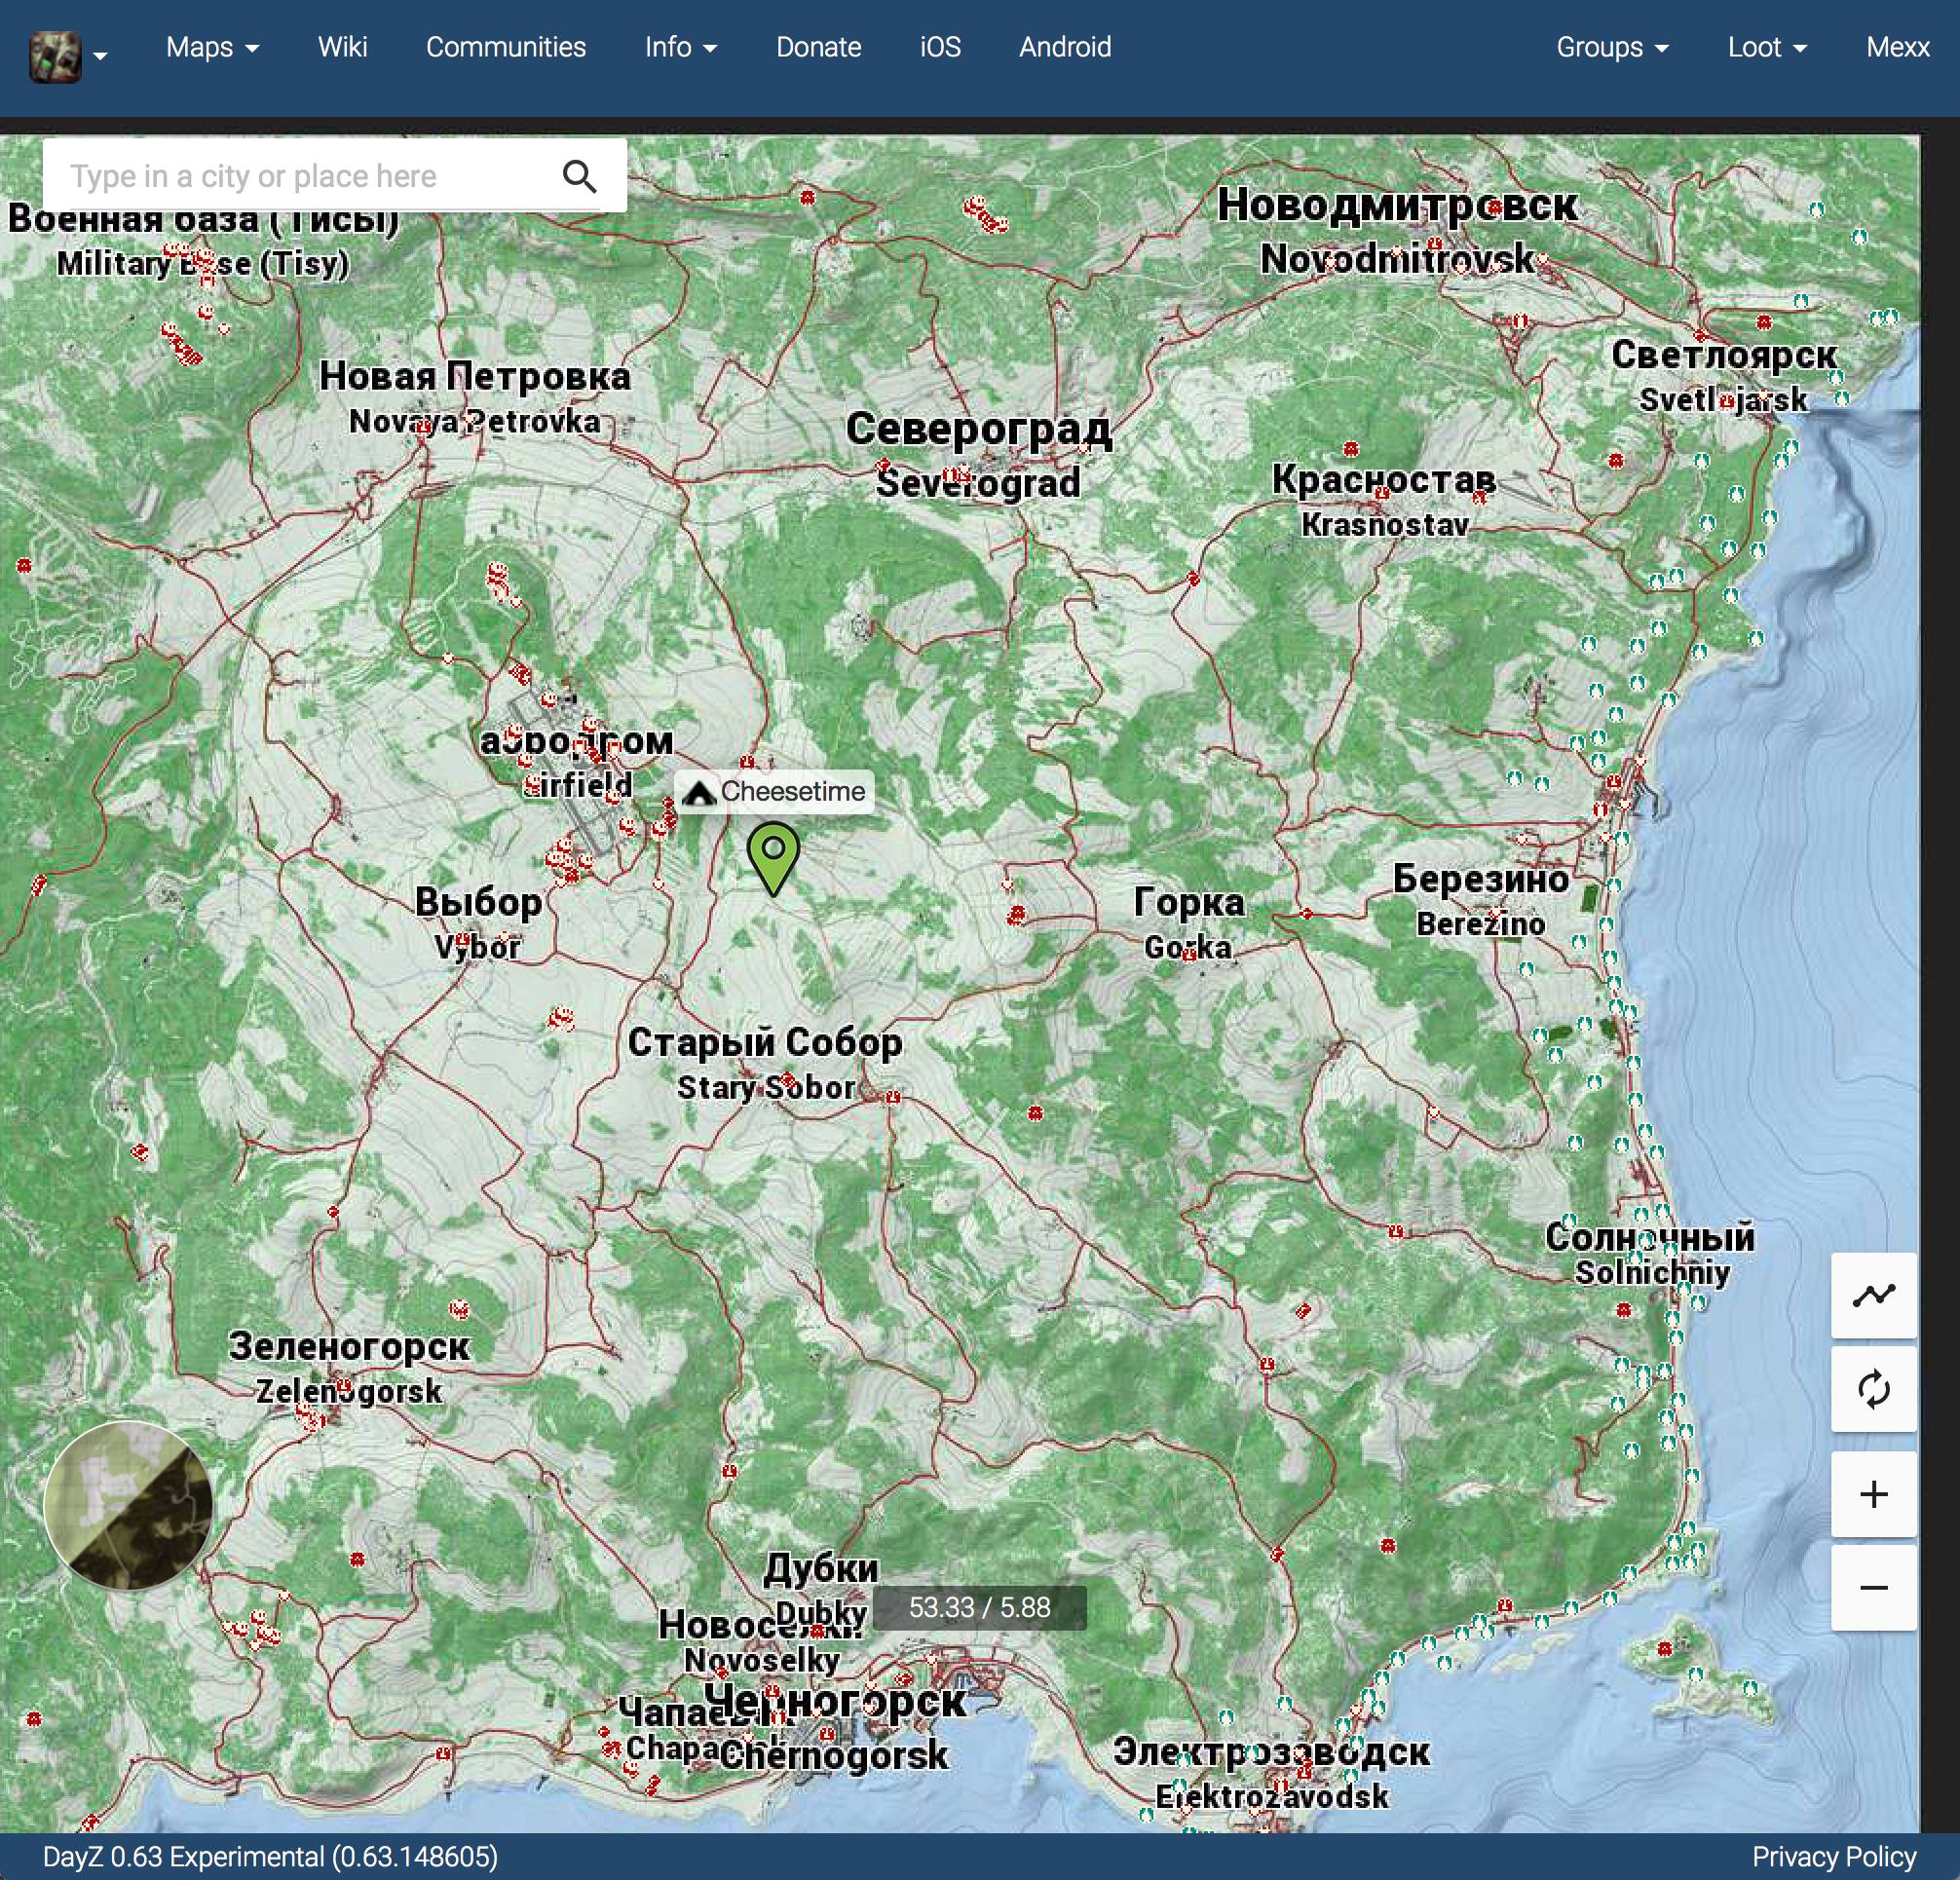Toggle satellite map layer thumbnail
Image resolution: width=1960 pixels, height=1880 pixels.
pos(128,1505)
